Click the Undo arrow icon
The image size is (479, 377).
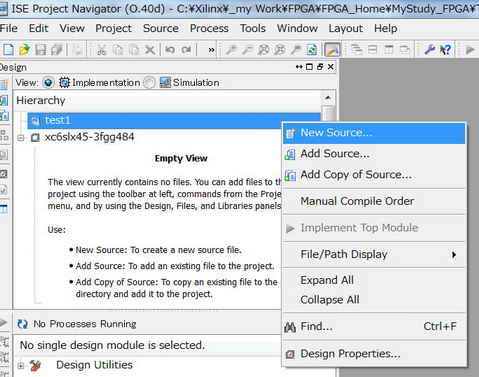pos(170,50)
